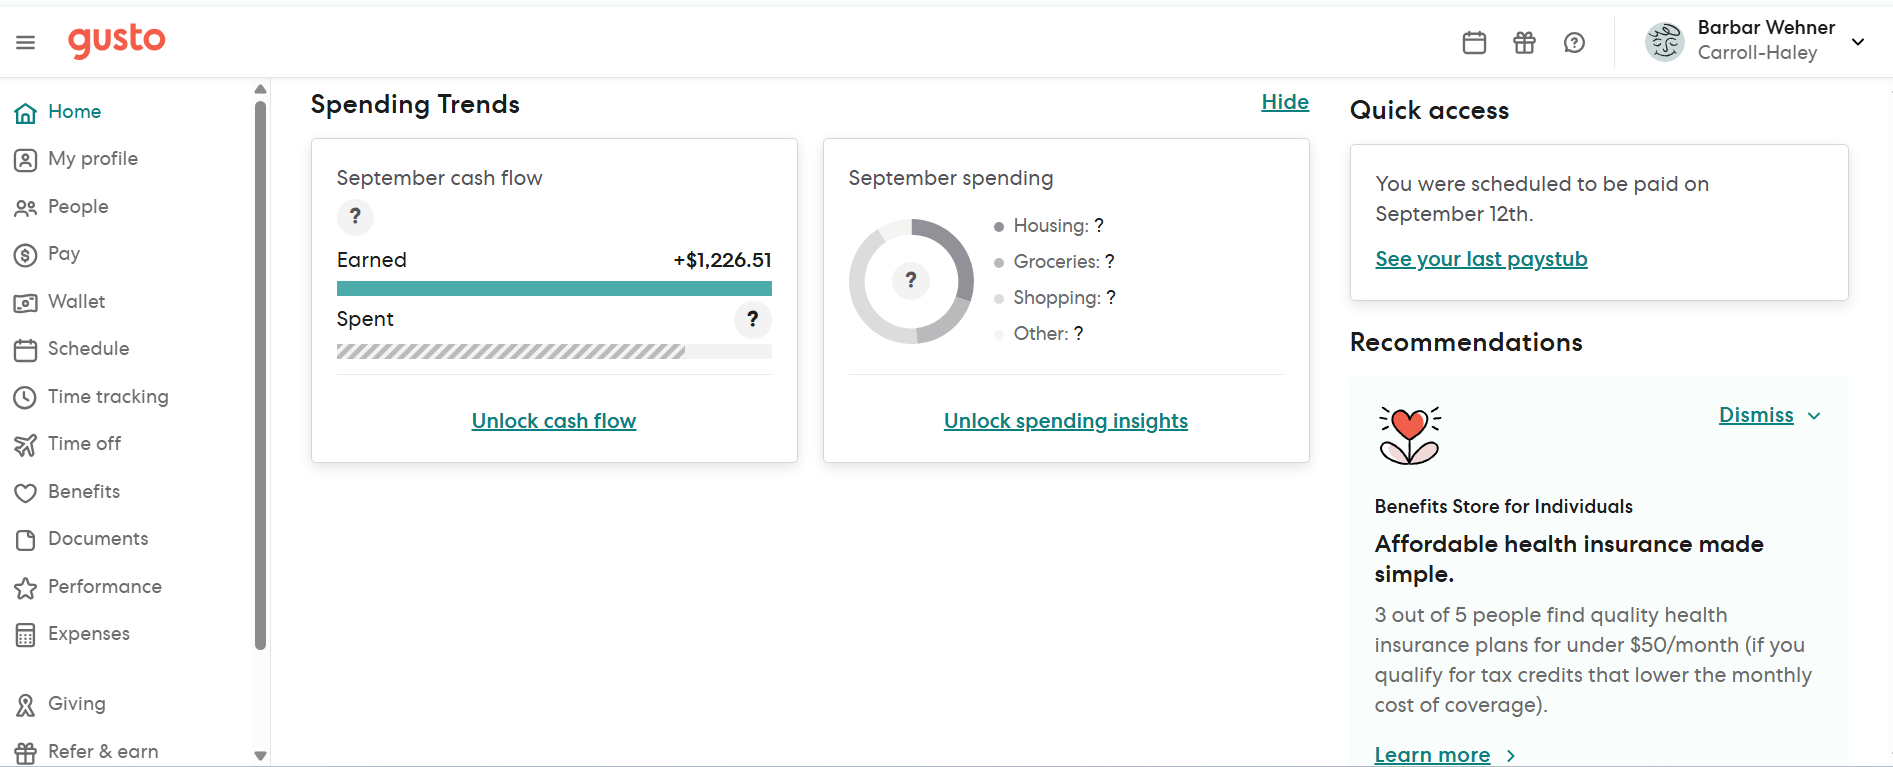Viewport: 1893px width, 767px height.
Task: Click the help question mark icon
Action: point(1574,42)
